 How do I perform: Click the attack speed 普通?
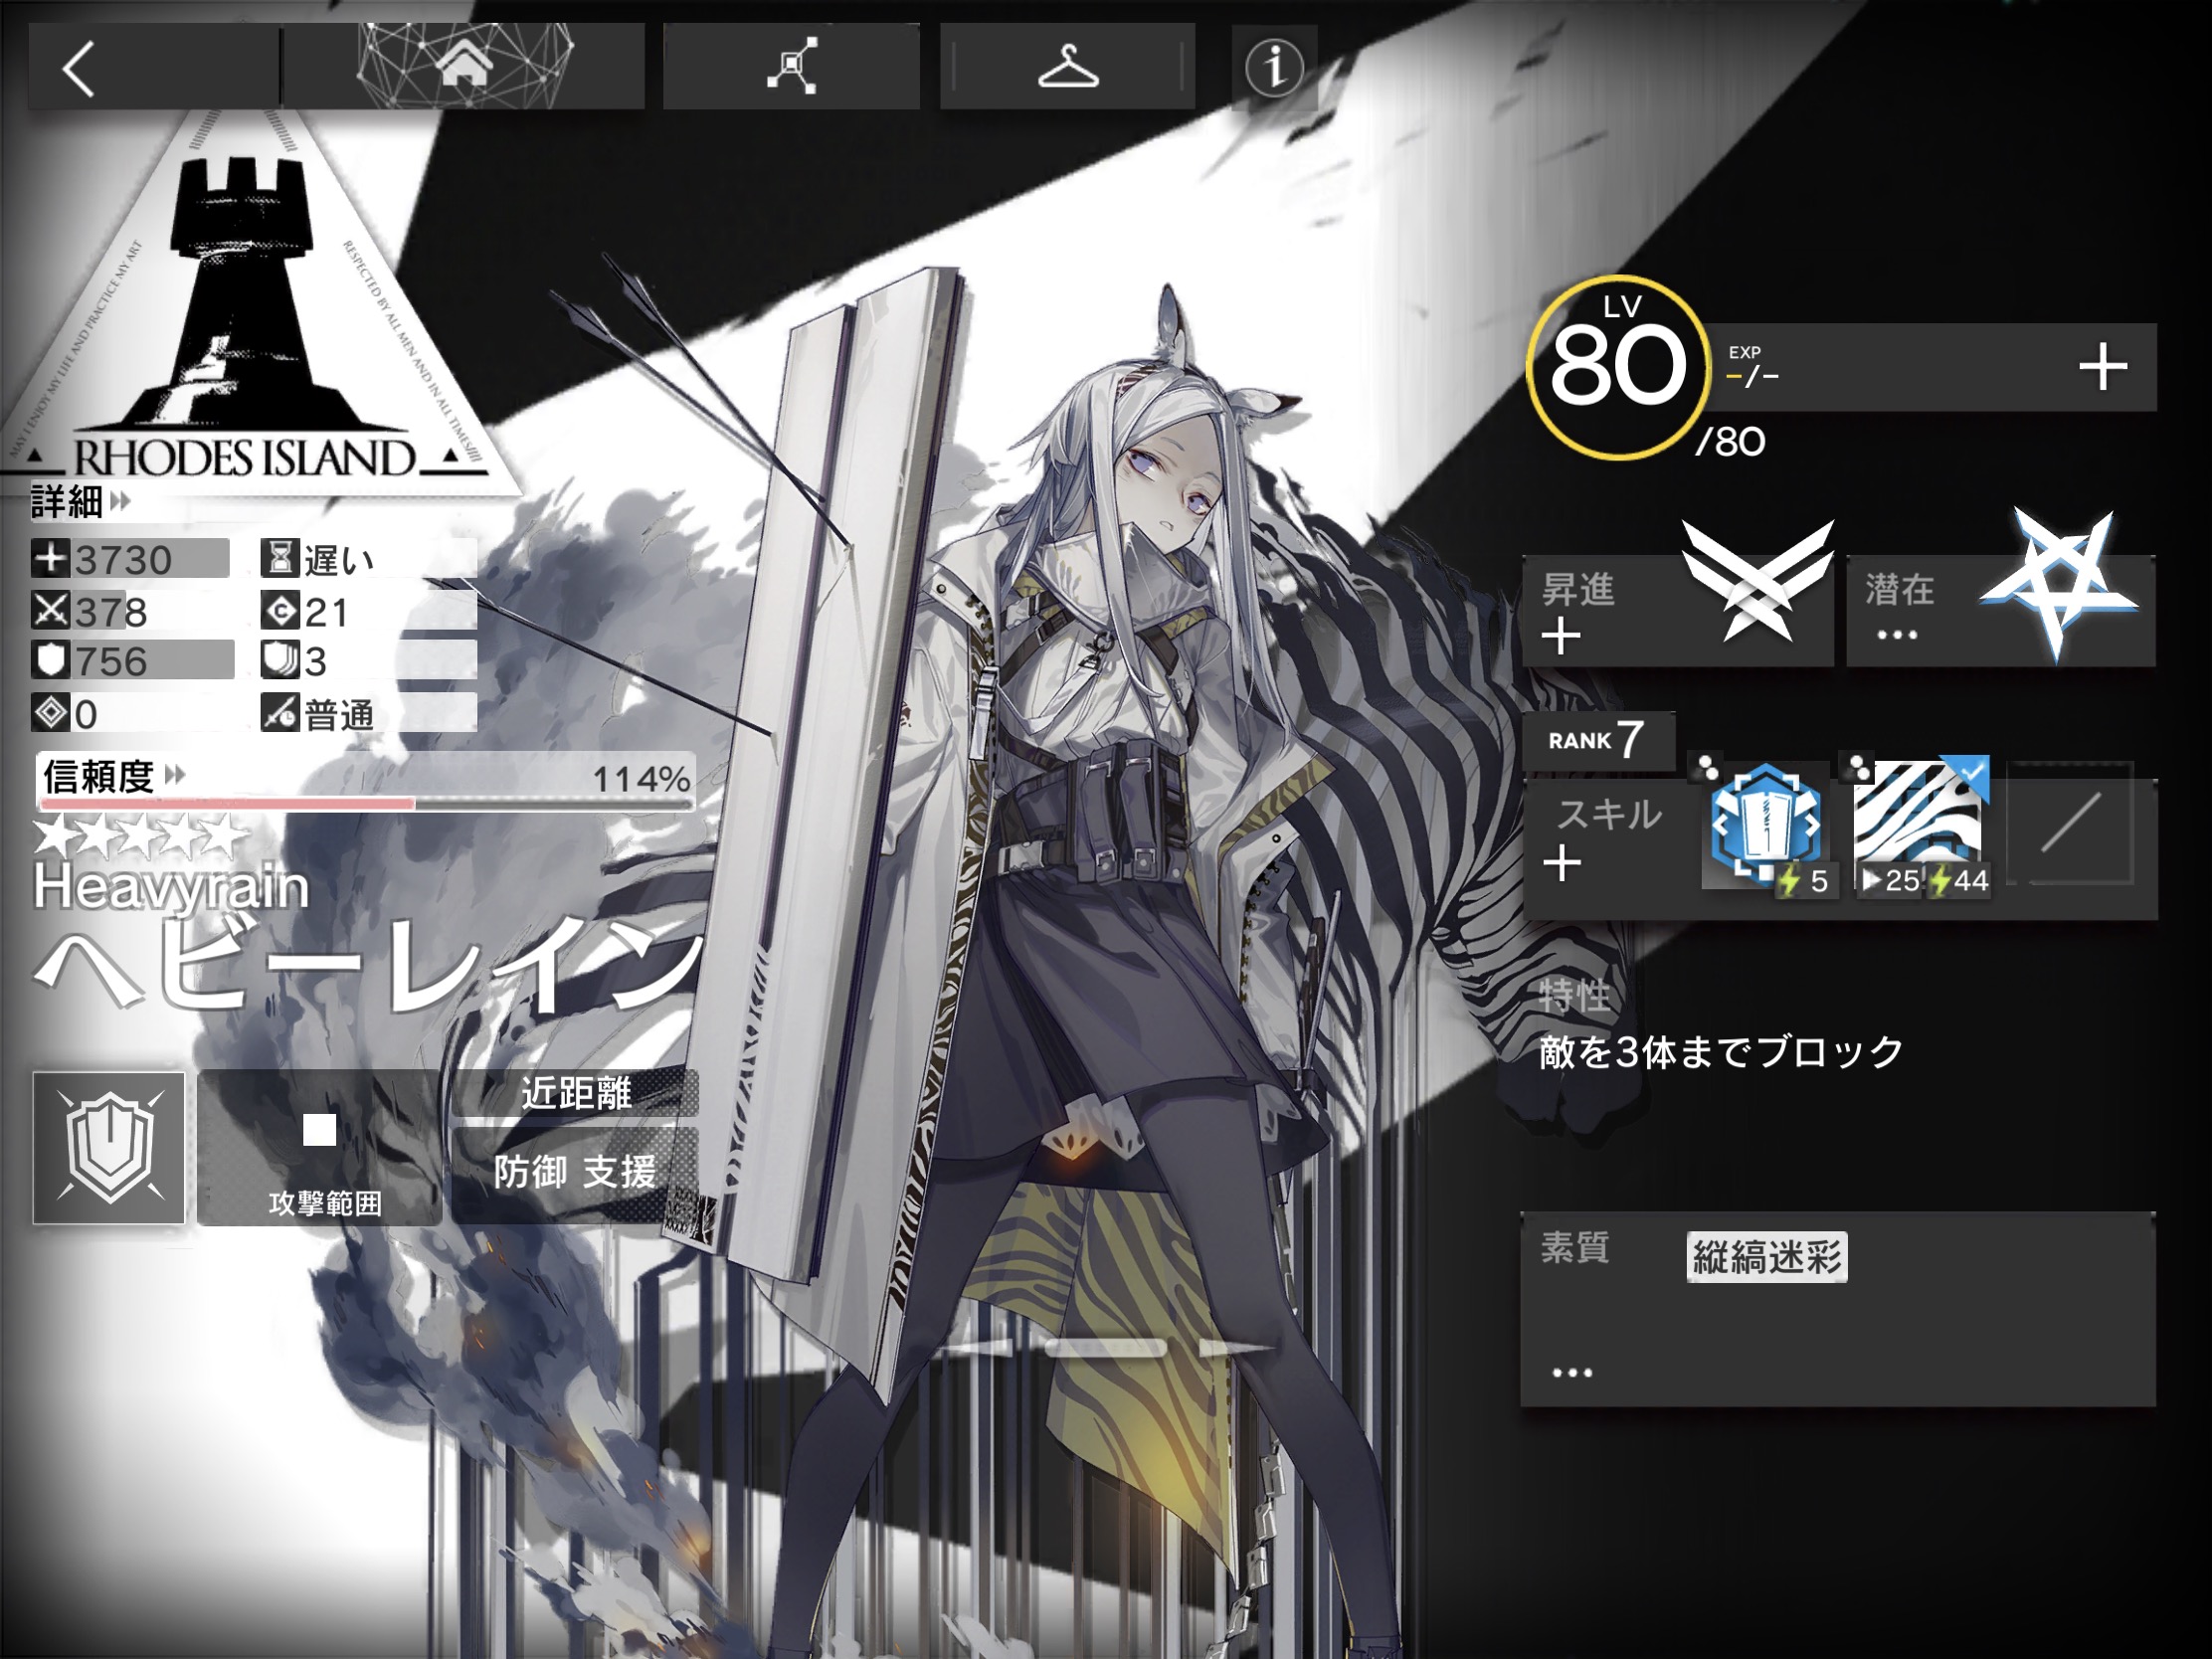[338, 714]
